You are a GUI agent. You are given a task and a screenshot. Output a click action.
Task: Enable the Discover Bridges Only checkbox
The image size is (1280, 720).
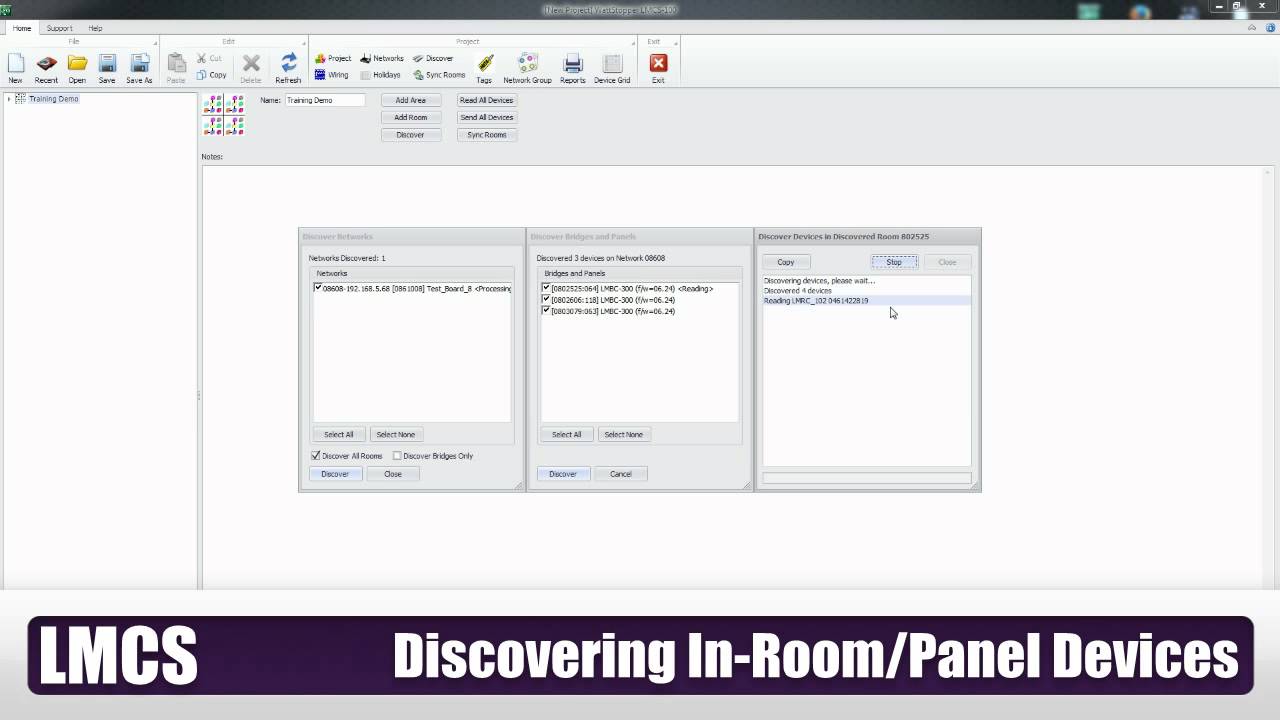pos(397,456)
